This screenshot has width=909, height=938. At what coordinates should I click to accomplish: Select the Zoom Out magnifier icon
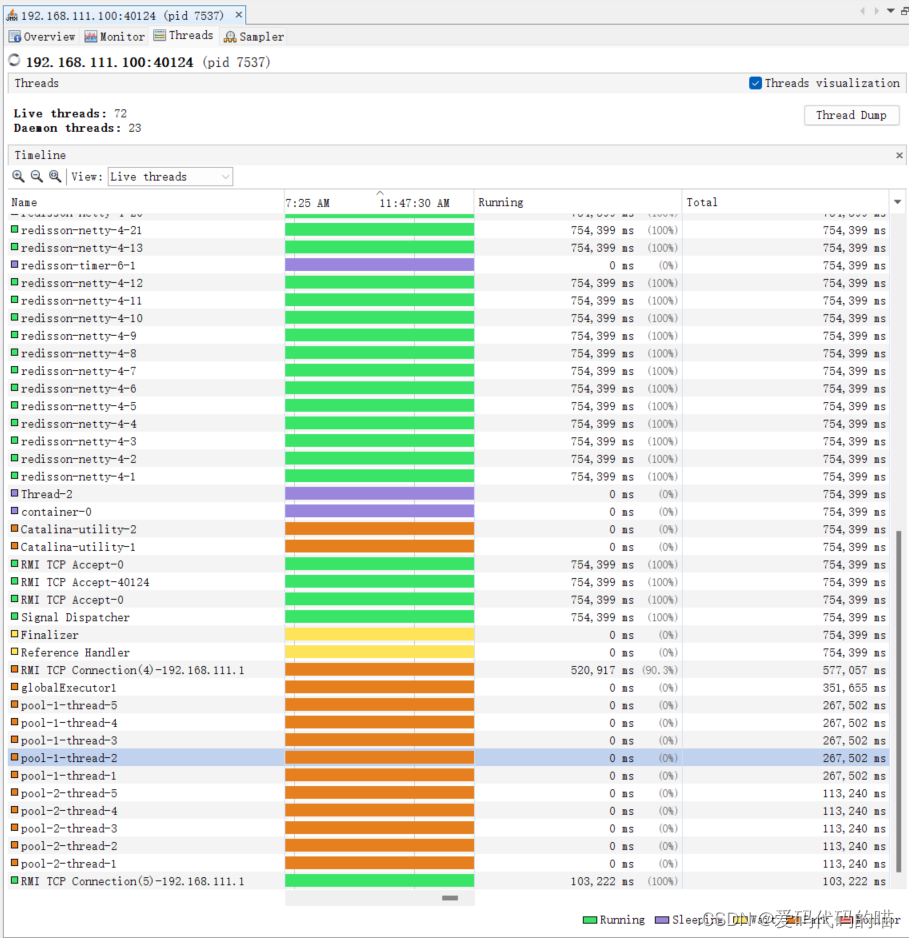pos(34,176)
